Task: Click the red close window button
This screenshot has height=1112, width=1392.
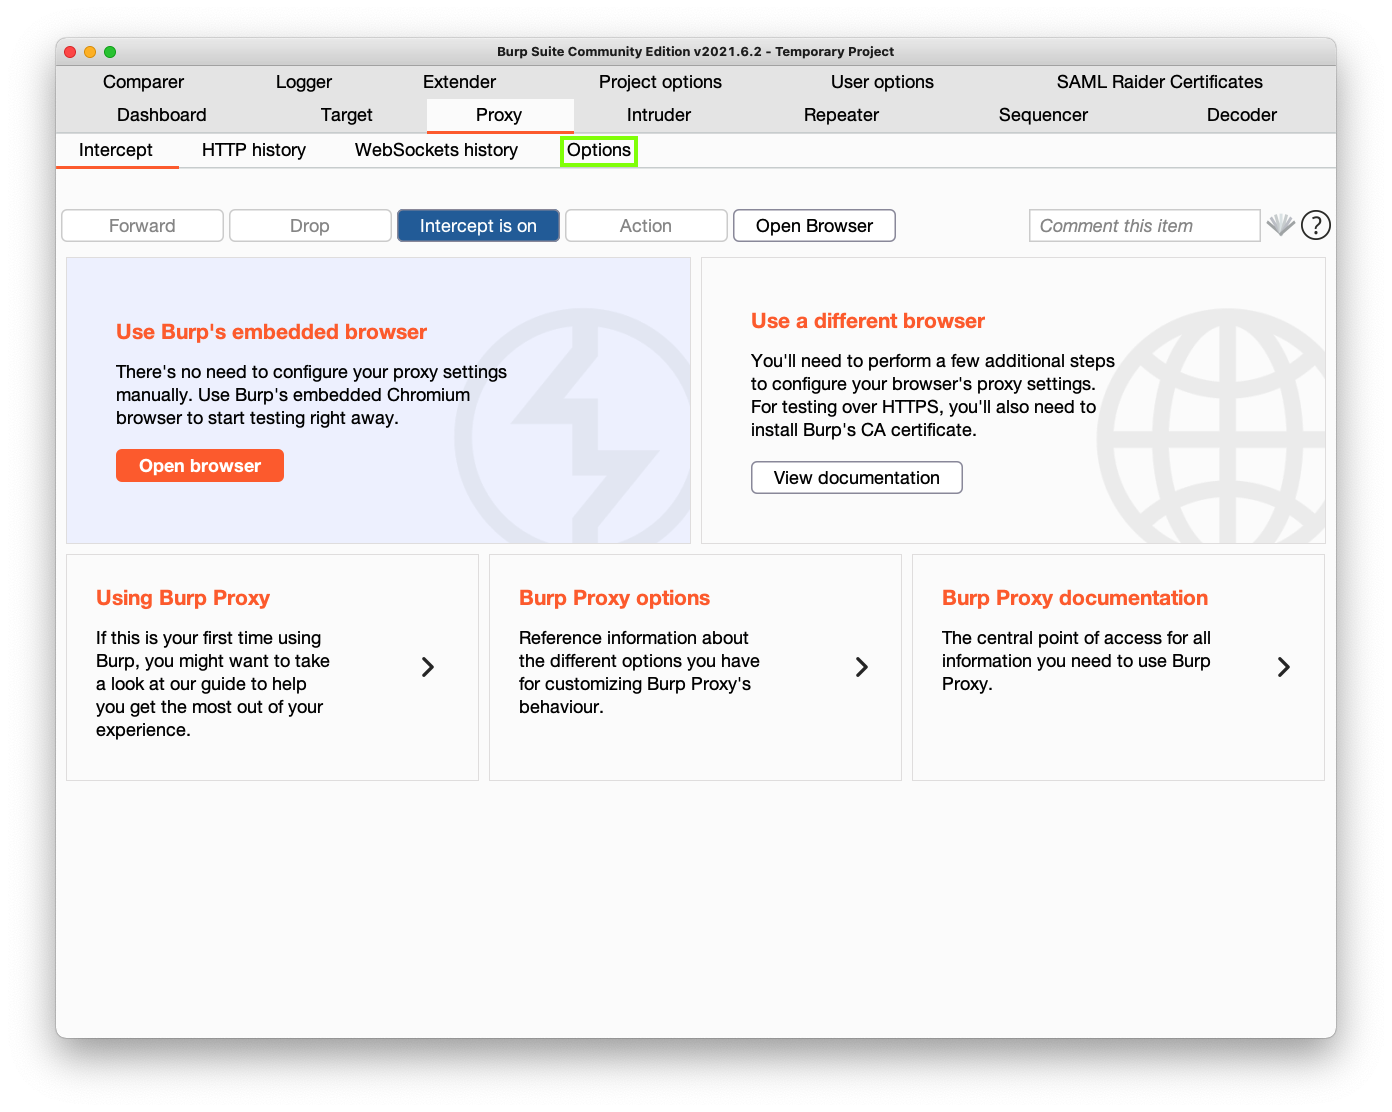Action: click(x=70, y=52)
